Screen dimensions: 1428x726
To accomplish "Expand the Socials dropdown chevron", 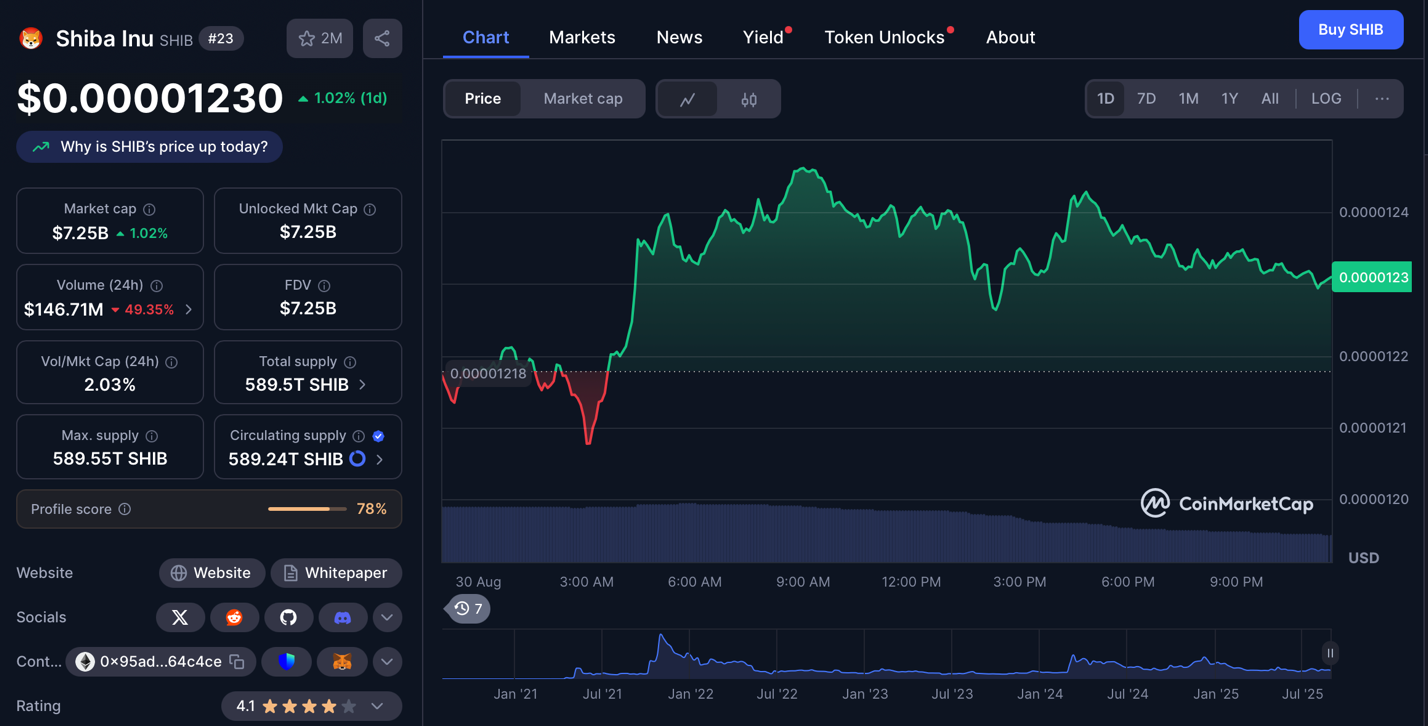I will (x=387, y=618).
